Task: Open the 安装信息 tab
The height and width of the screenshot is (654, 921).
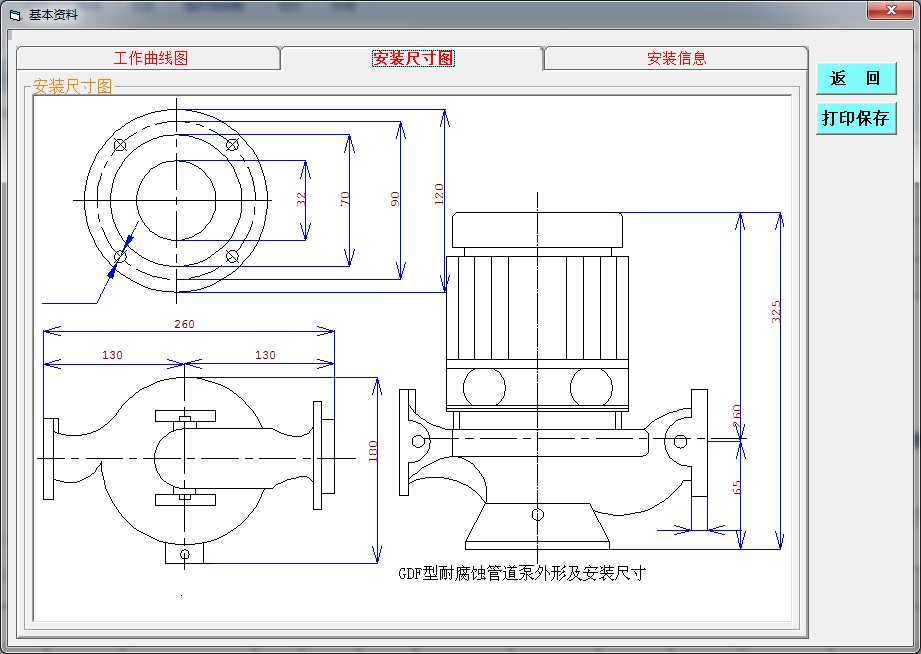Action: point(676,58)
